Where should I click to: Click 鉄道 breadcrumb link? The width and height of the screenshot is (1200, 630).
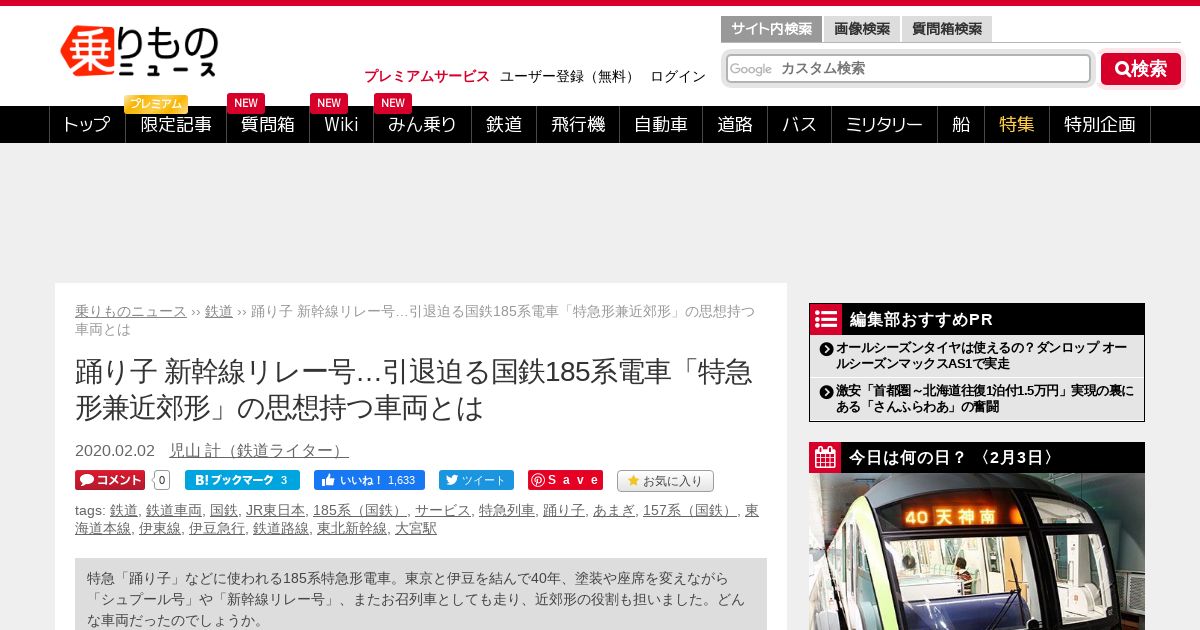219,311
